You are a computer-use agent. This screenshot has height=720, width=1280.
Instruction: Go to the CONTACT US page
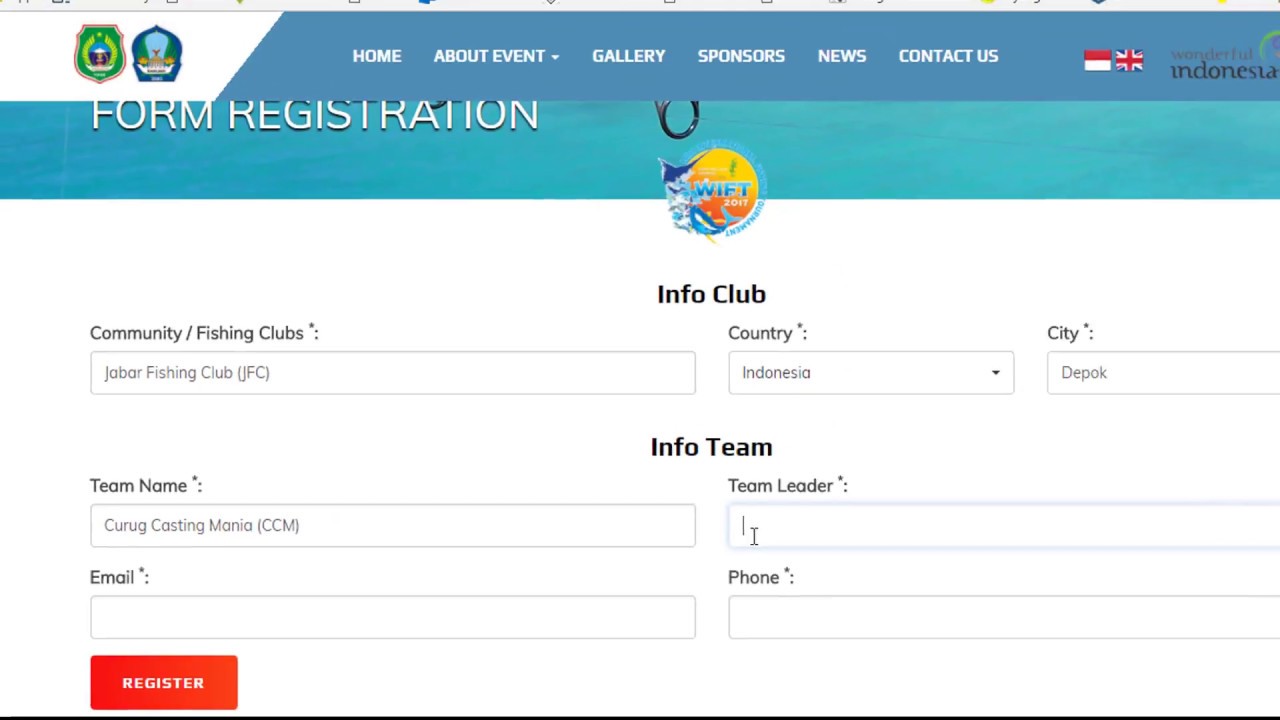(x=948, y=56)
